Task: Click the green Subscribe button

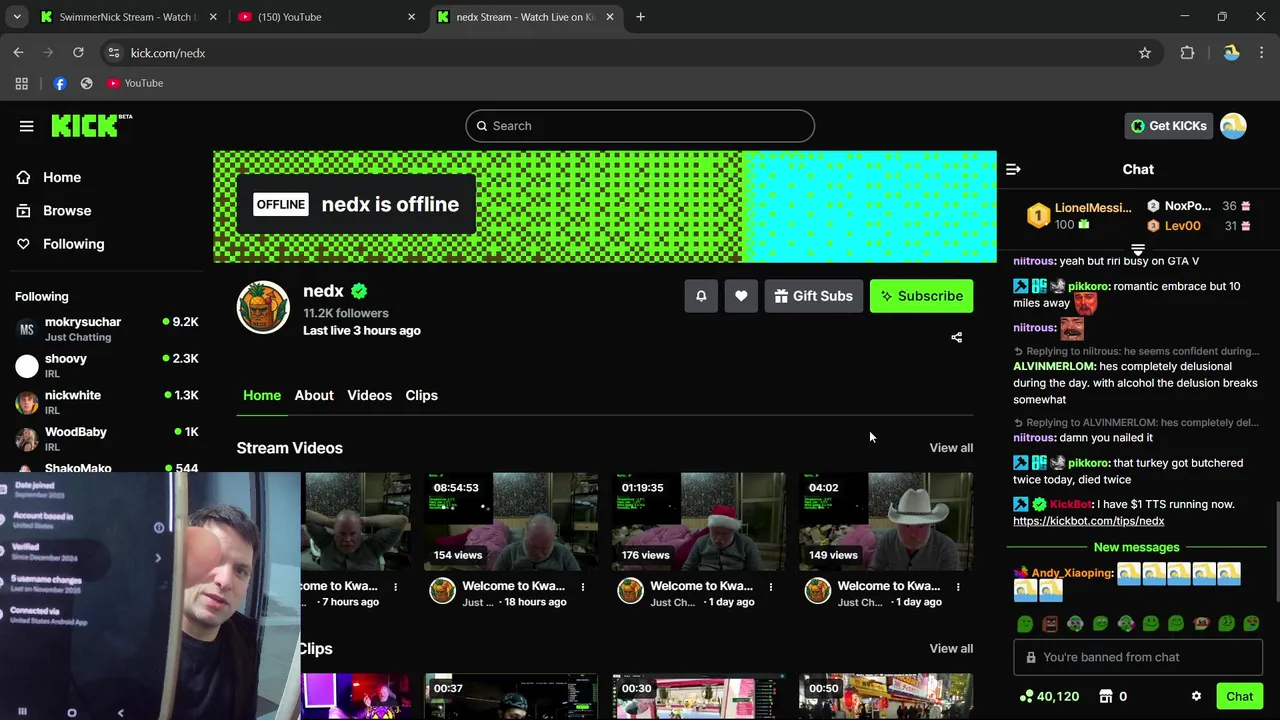Action: (921, 296)
